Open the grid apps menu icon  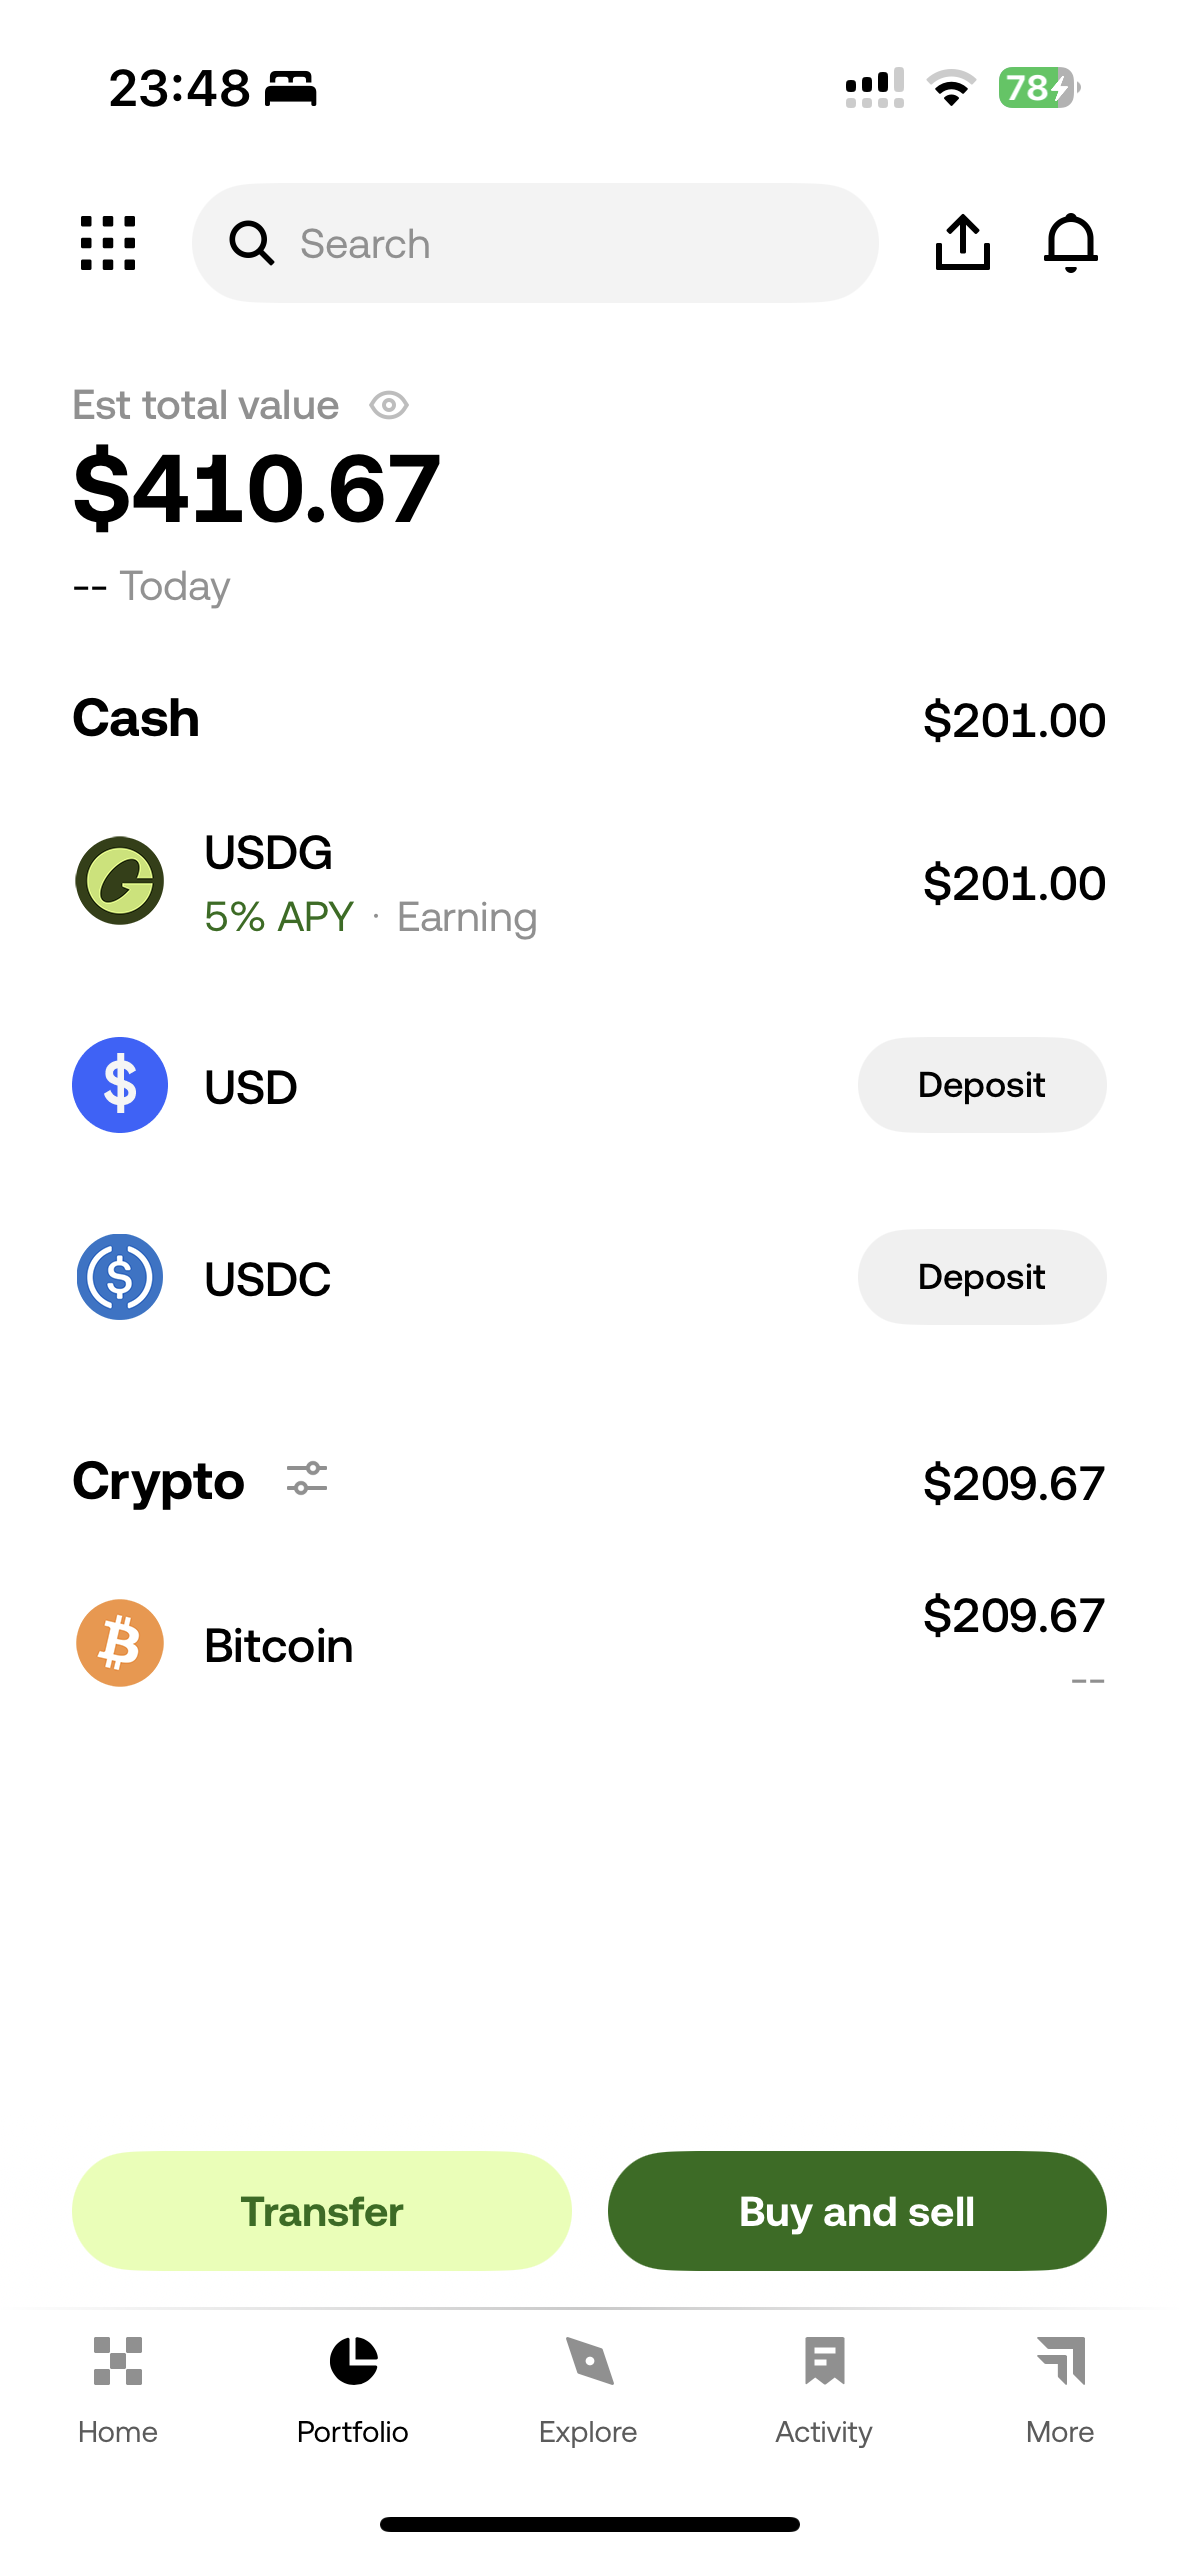point(108,243)
